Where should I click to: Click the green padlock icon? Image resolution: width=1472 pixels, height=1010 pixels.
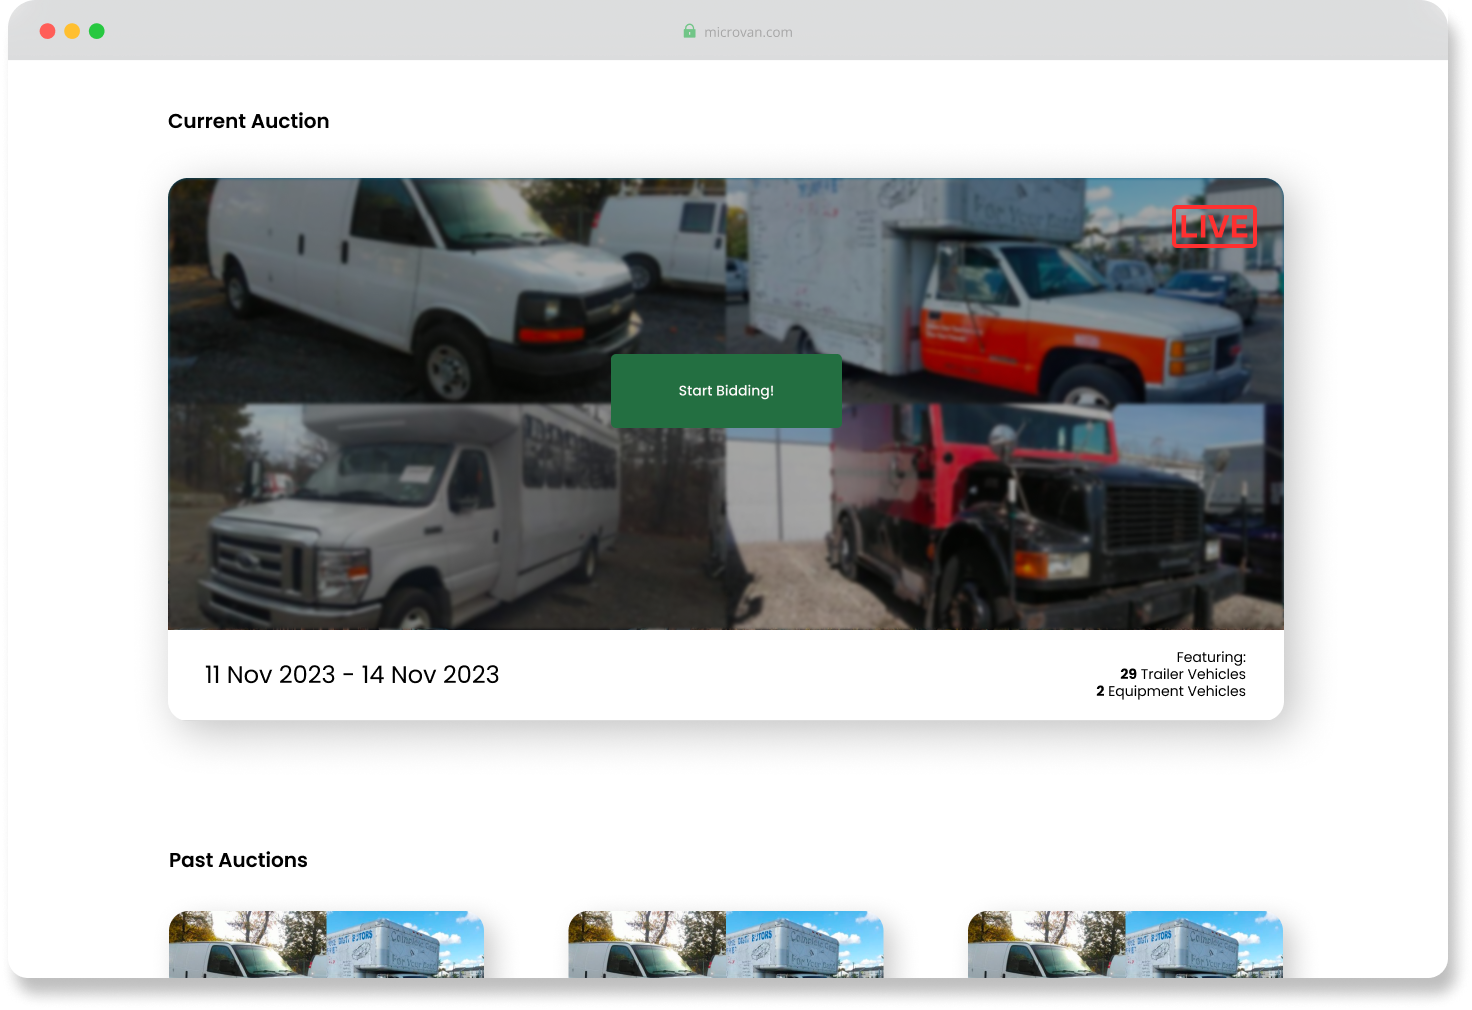pos(690,31)
